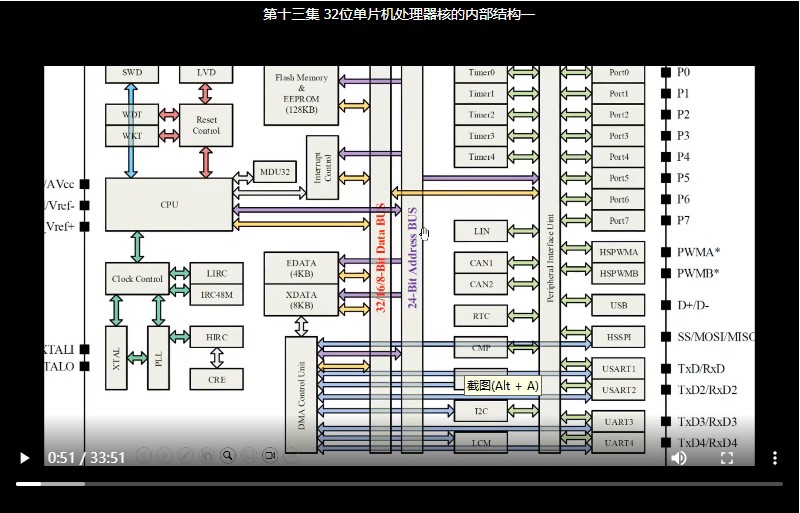Click the USB block
800x513 pixels.
tap(618, 305)
